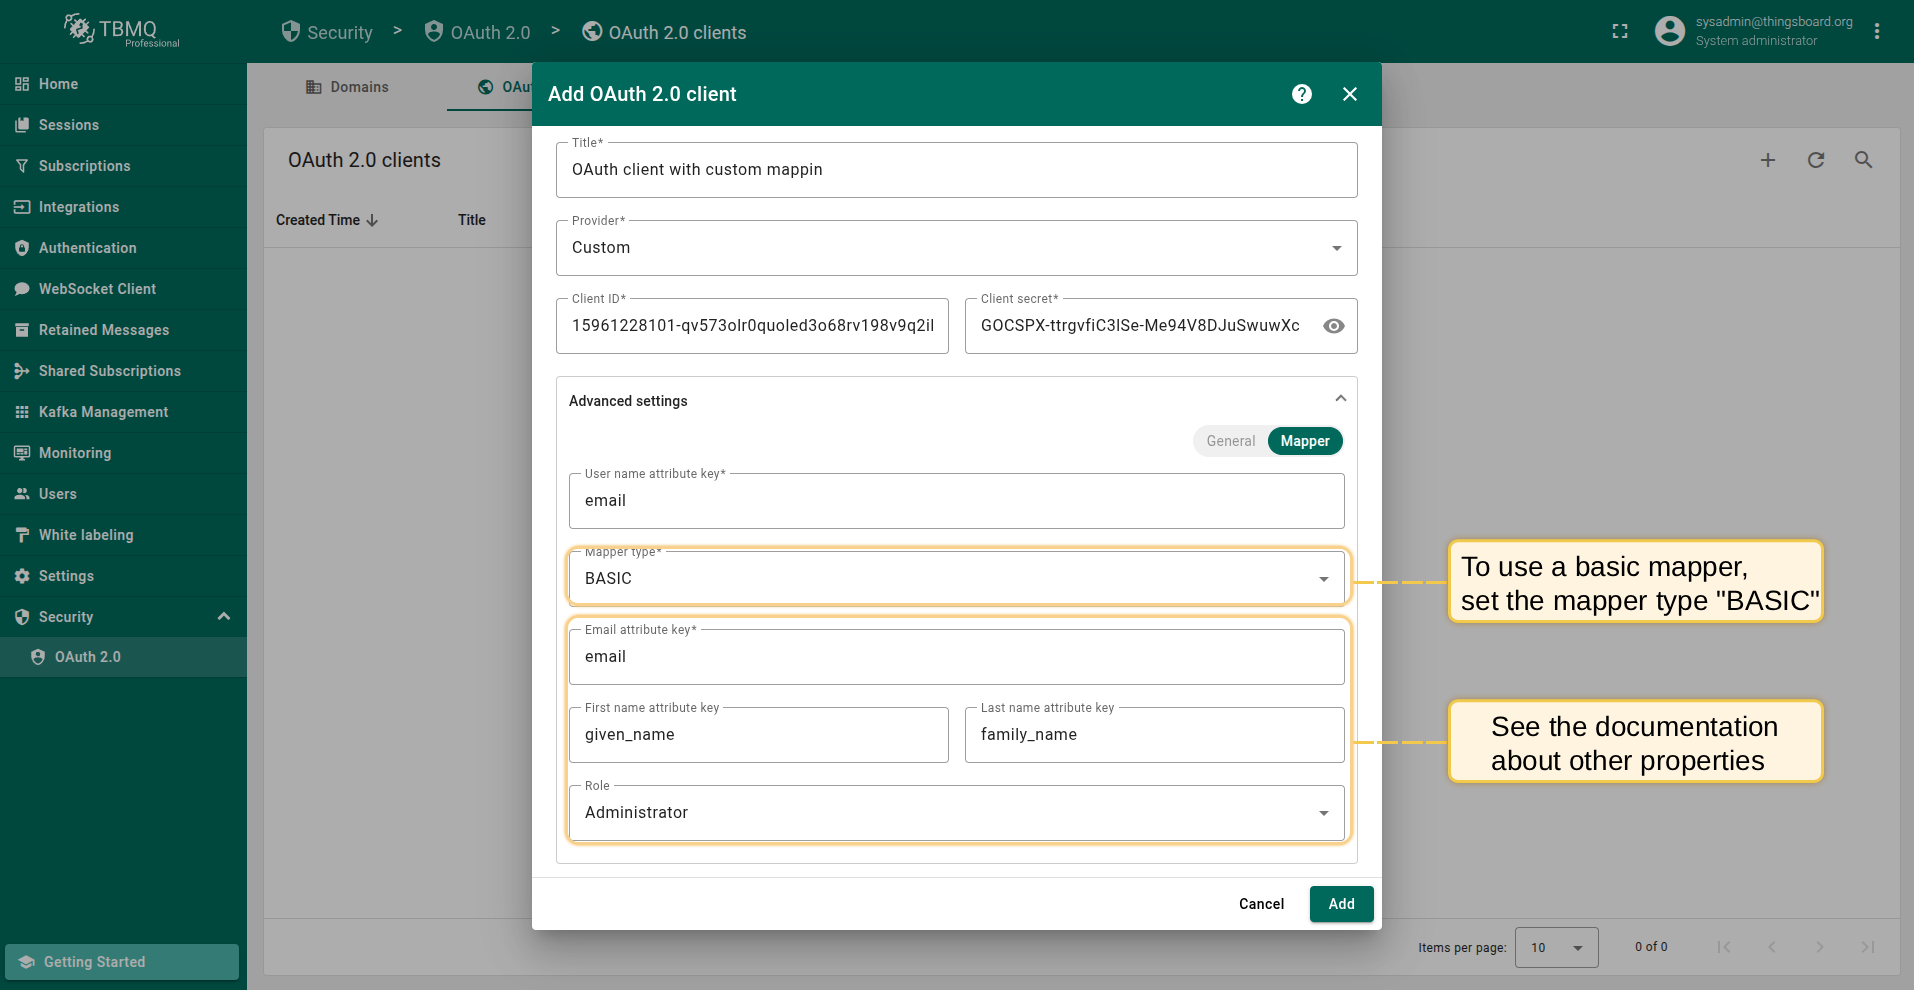Show the client secret with eye icon
Image resolution: width=1914 pixels, height=990 pixels.
pos(1333,326)
